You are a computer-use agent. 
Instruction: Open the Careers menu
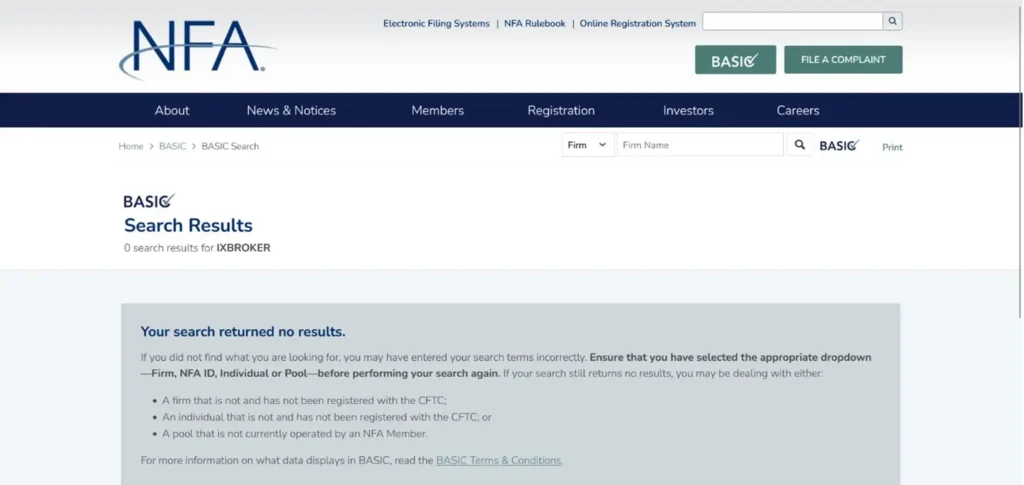[797, 110]
